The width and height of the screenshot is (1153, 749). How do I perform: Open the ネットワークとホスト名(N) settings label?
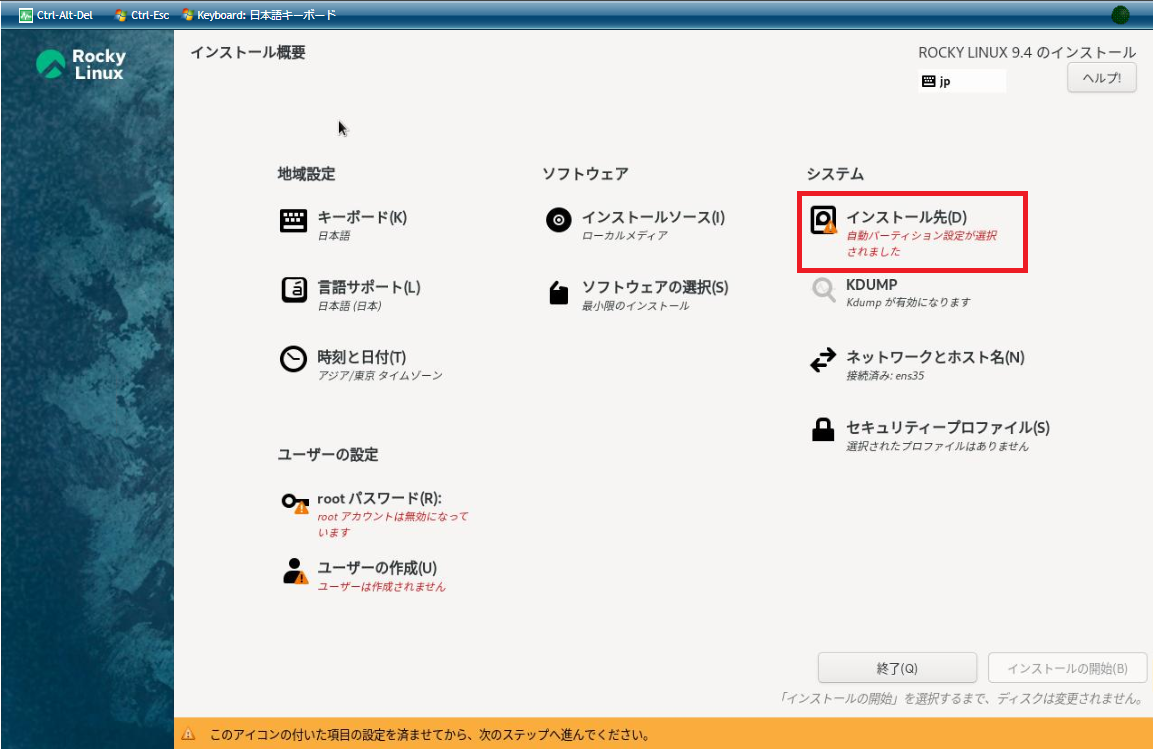[x=934, y=357]
